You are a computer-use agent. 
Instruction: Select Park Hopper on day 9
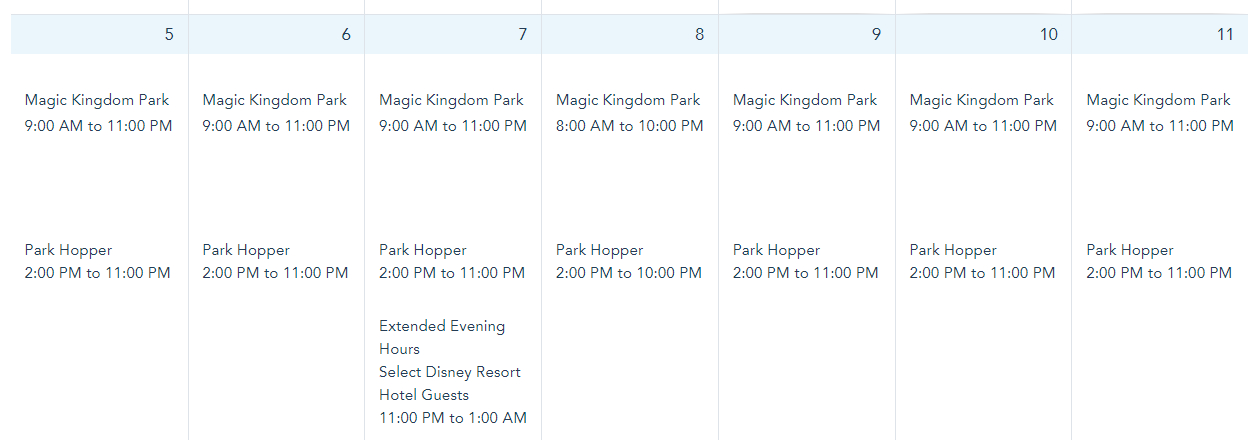tap(776, 250)
